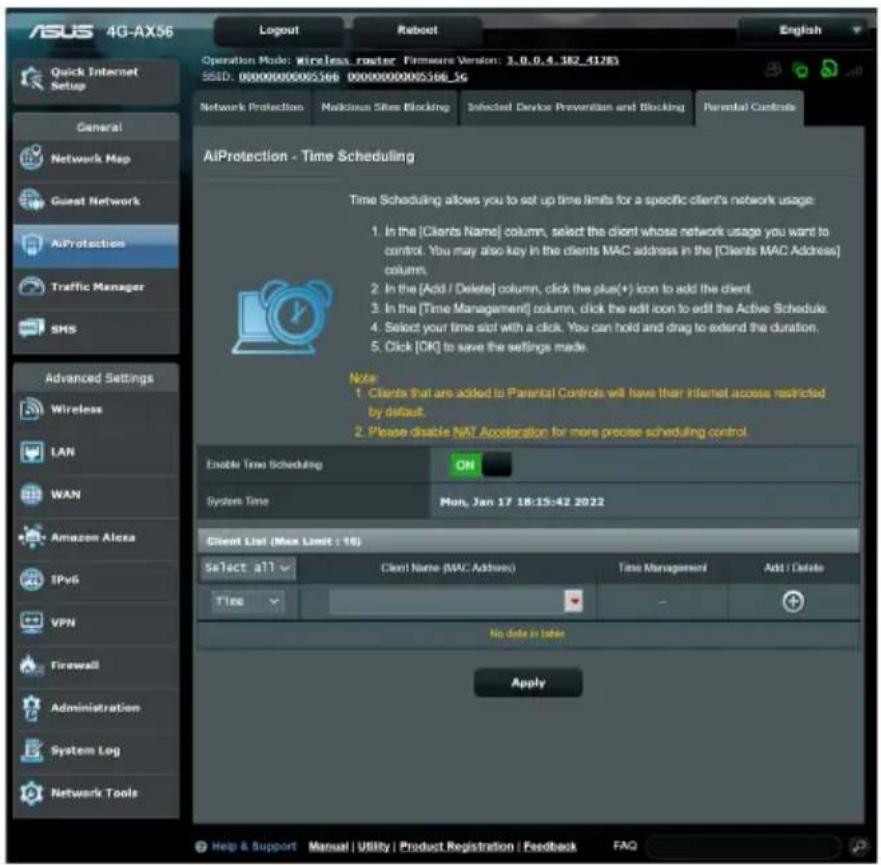The width and height of the screenshot is (881, 865).
Task: Open the Feedback link
Action: [550, 846]
